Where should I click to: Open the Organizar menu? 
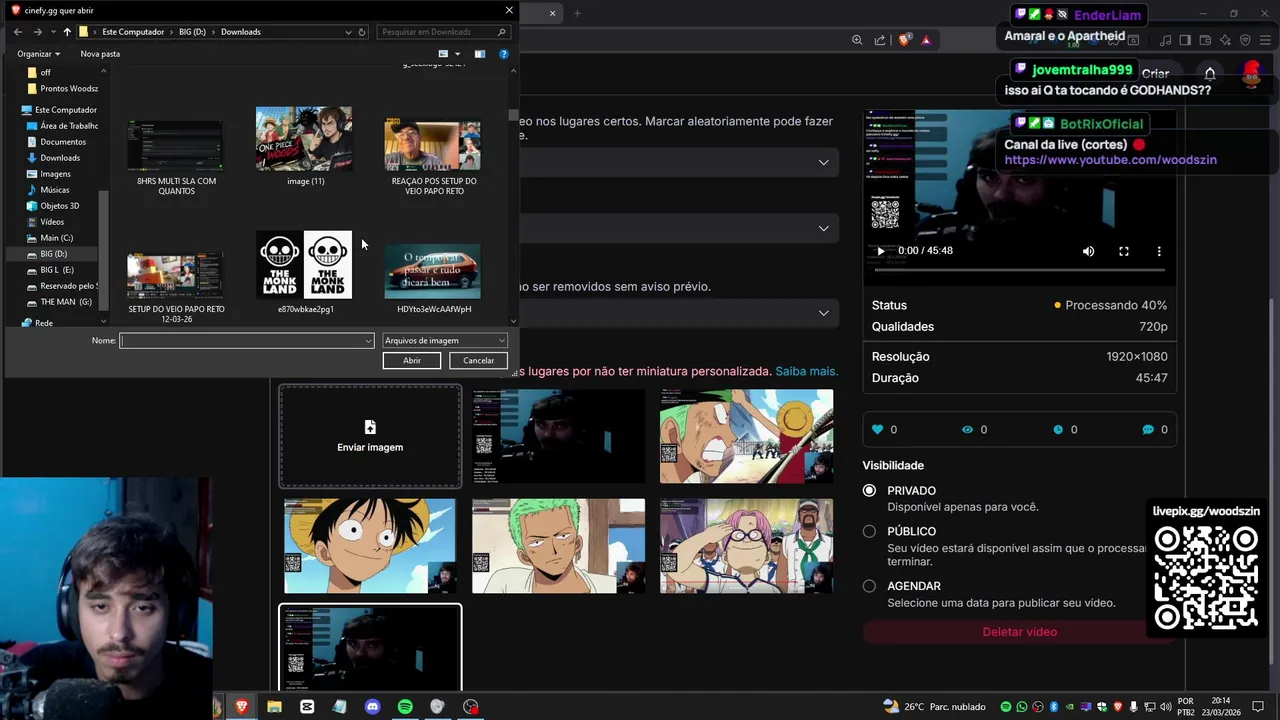[38, 54]
